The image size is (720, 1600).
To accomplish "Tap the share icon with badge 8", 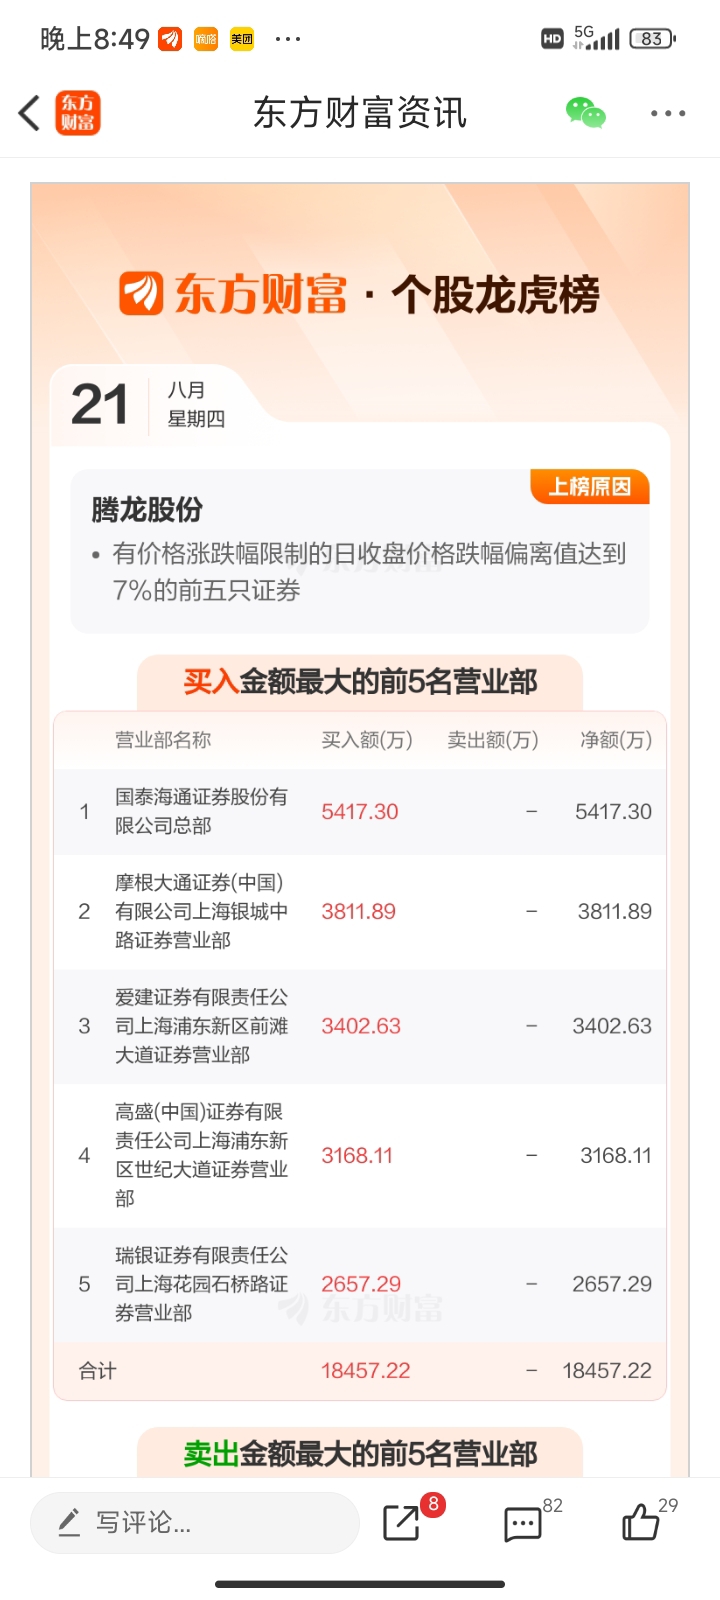I will point(402,1523).
